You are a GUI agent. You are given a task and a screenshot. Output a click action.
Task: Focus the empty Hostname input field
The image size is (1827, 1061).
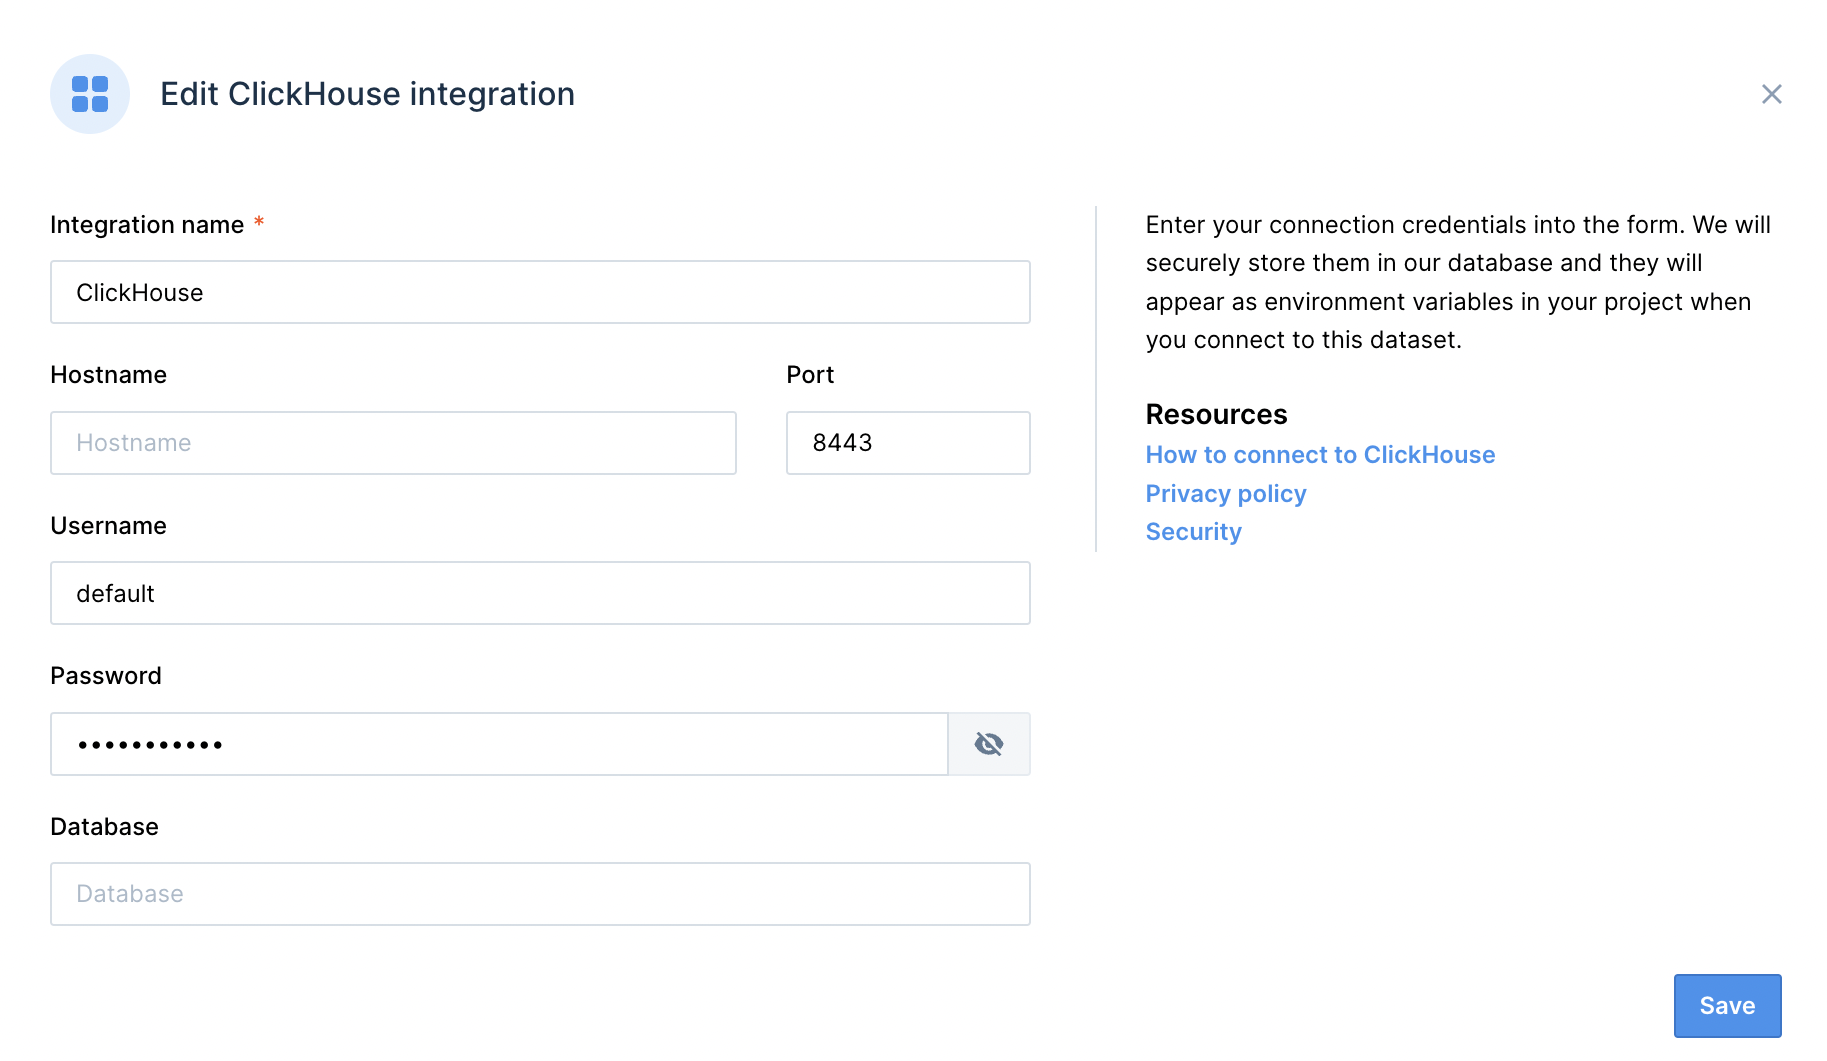coord(393,443)
